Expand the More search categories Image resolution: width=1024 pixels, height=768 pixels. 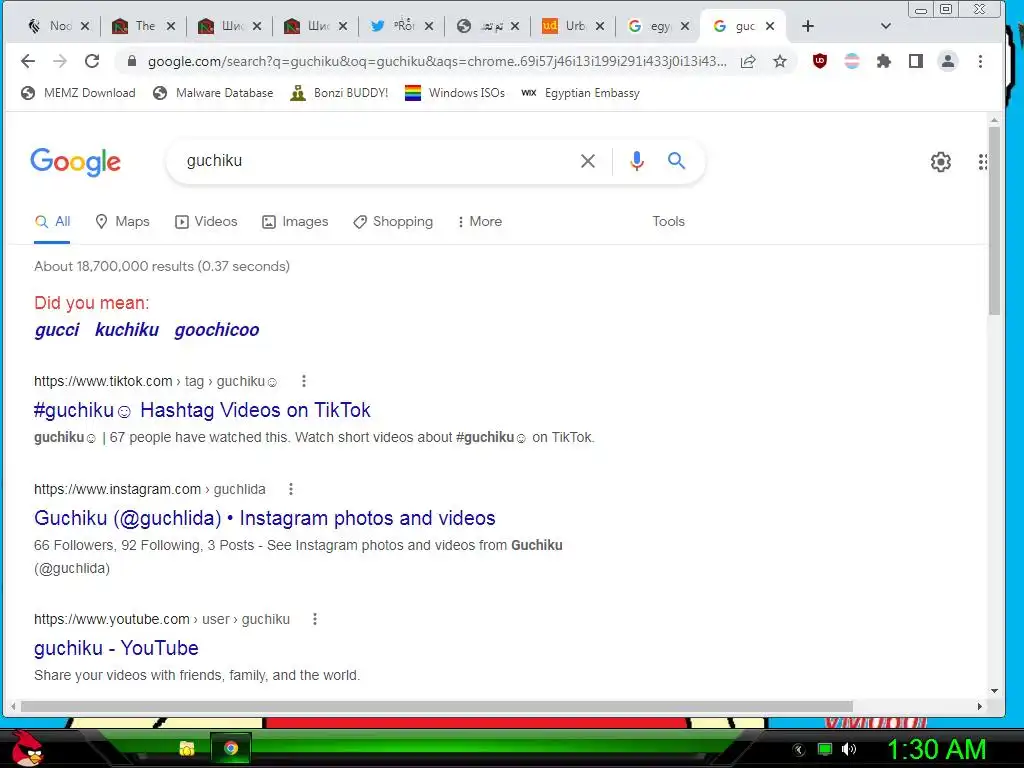pyautogui.click(x=480, y=221)
